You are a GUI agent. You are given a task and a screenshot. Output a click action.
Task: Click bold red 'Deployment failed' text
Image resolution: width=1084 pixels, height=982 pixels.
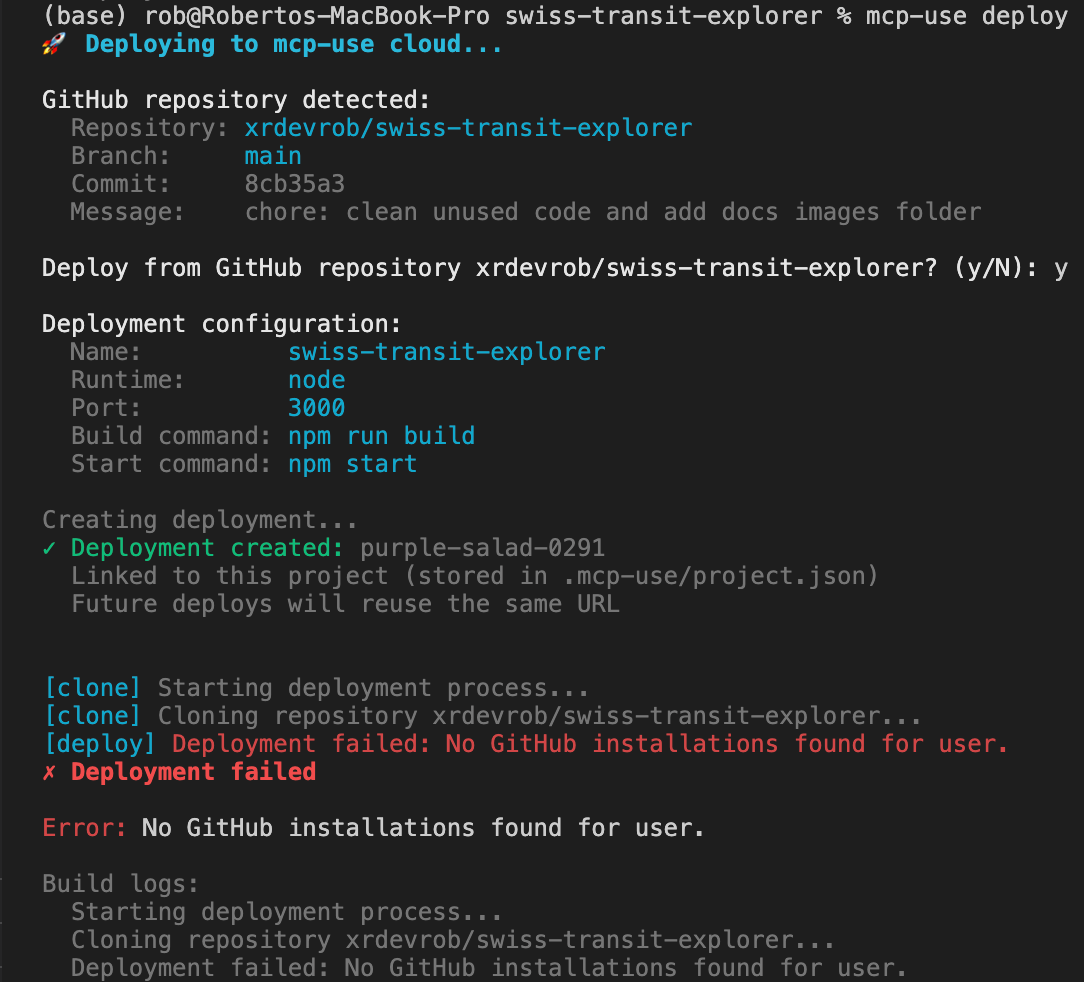coord(194,772)
